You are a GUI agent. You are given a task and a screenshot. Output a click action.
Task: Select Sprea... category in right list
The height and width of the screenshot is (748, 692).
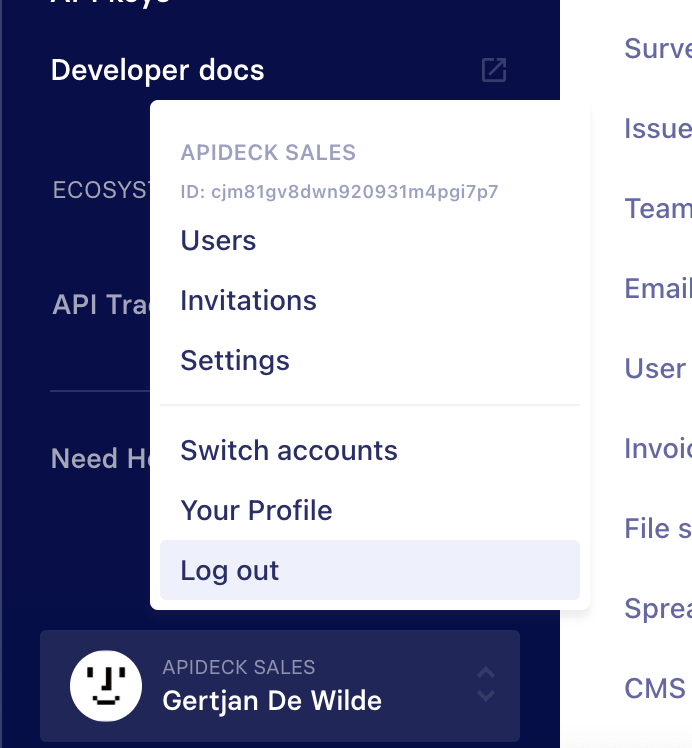tap(658, 608)
